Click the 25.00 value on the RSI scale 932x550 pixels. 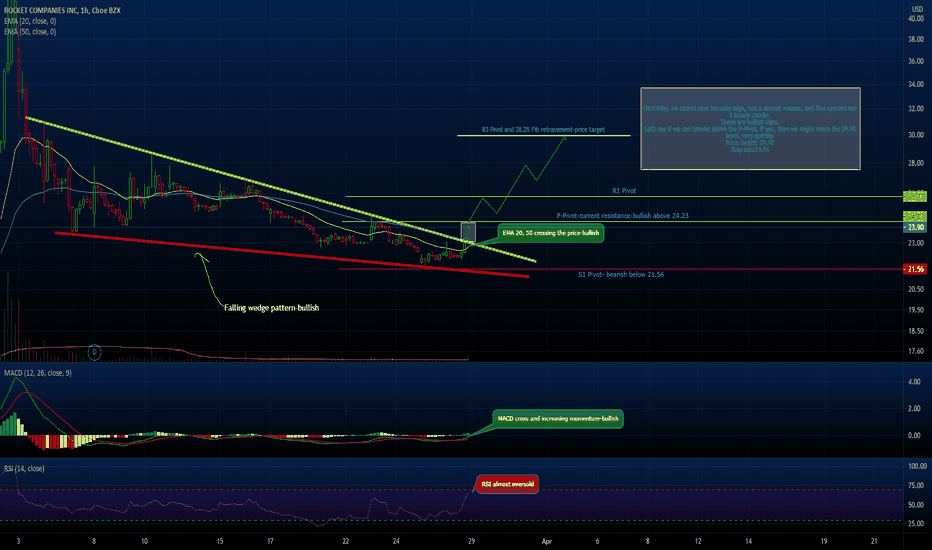(917, 524)
